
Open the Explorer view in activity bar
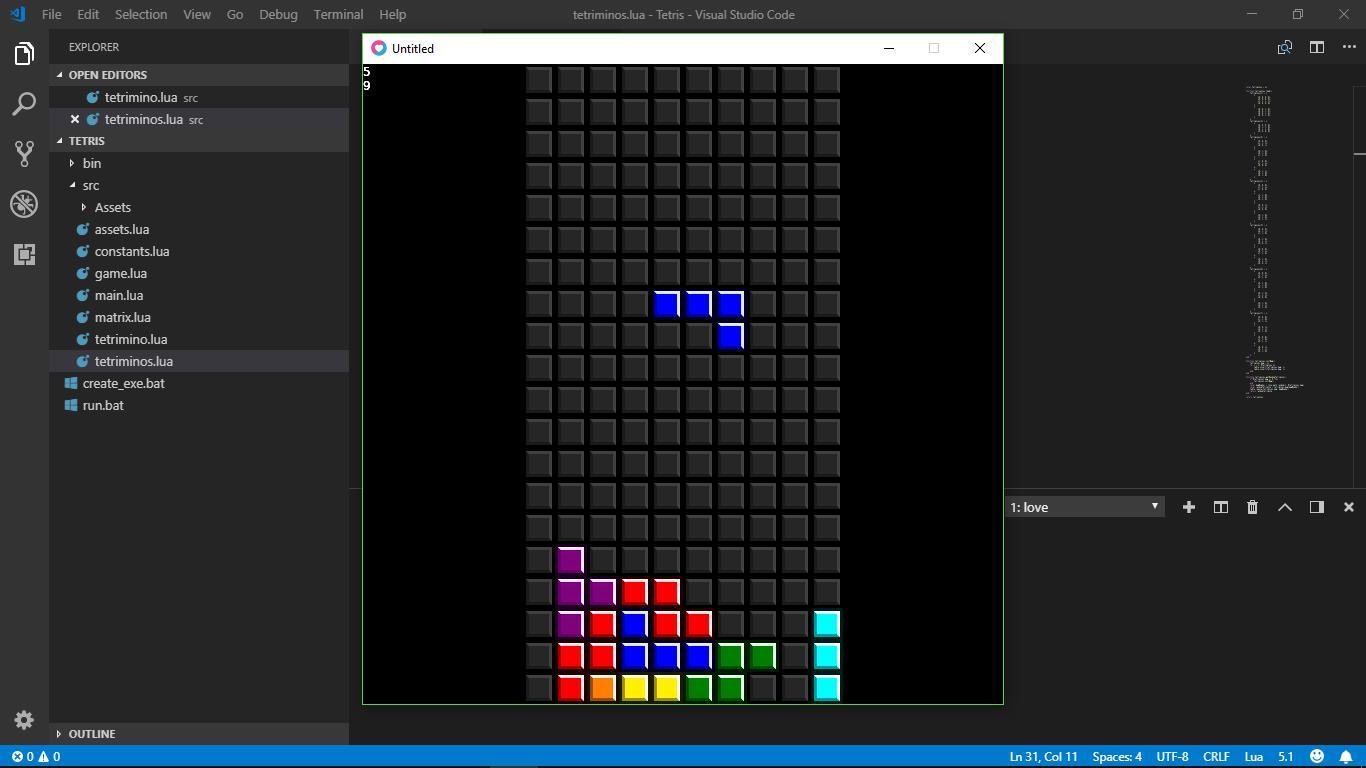pyautogui.click(x=24, y=53)
